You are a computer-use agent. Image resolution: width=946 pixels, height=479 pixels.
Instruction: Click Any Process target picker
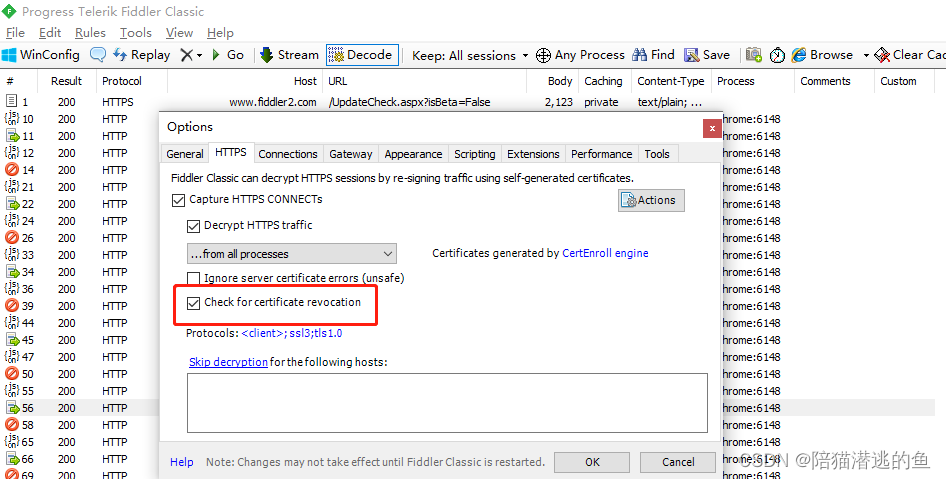click(580, 55)
